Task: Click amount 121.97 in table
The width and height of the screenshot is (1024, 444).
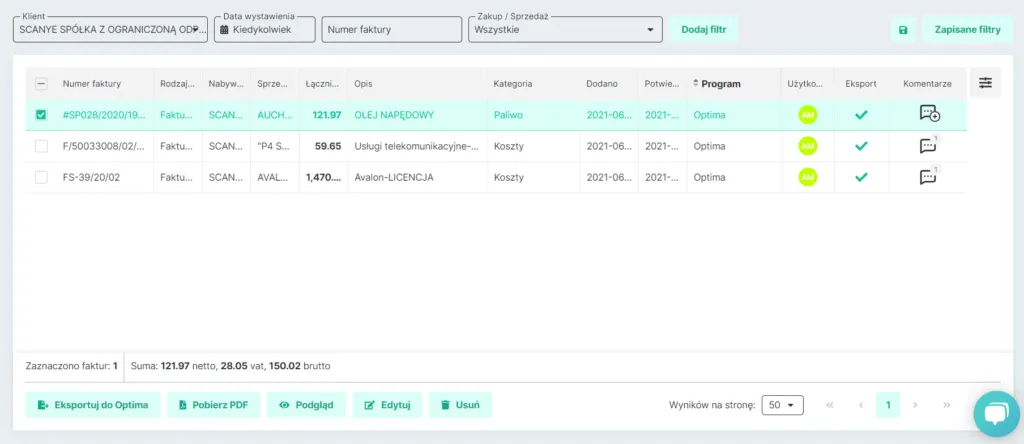Action: click(327, 114)
